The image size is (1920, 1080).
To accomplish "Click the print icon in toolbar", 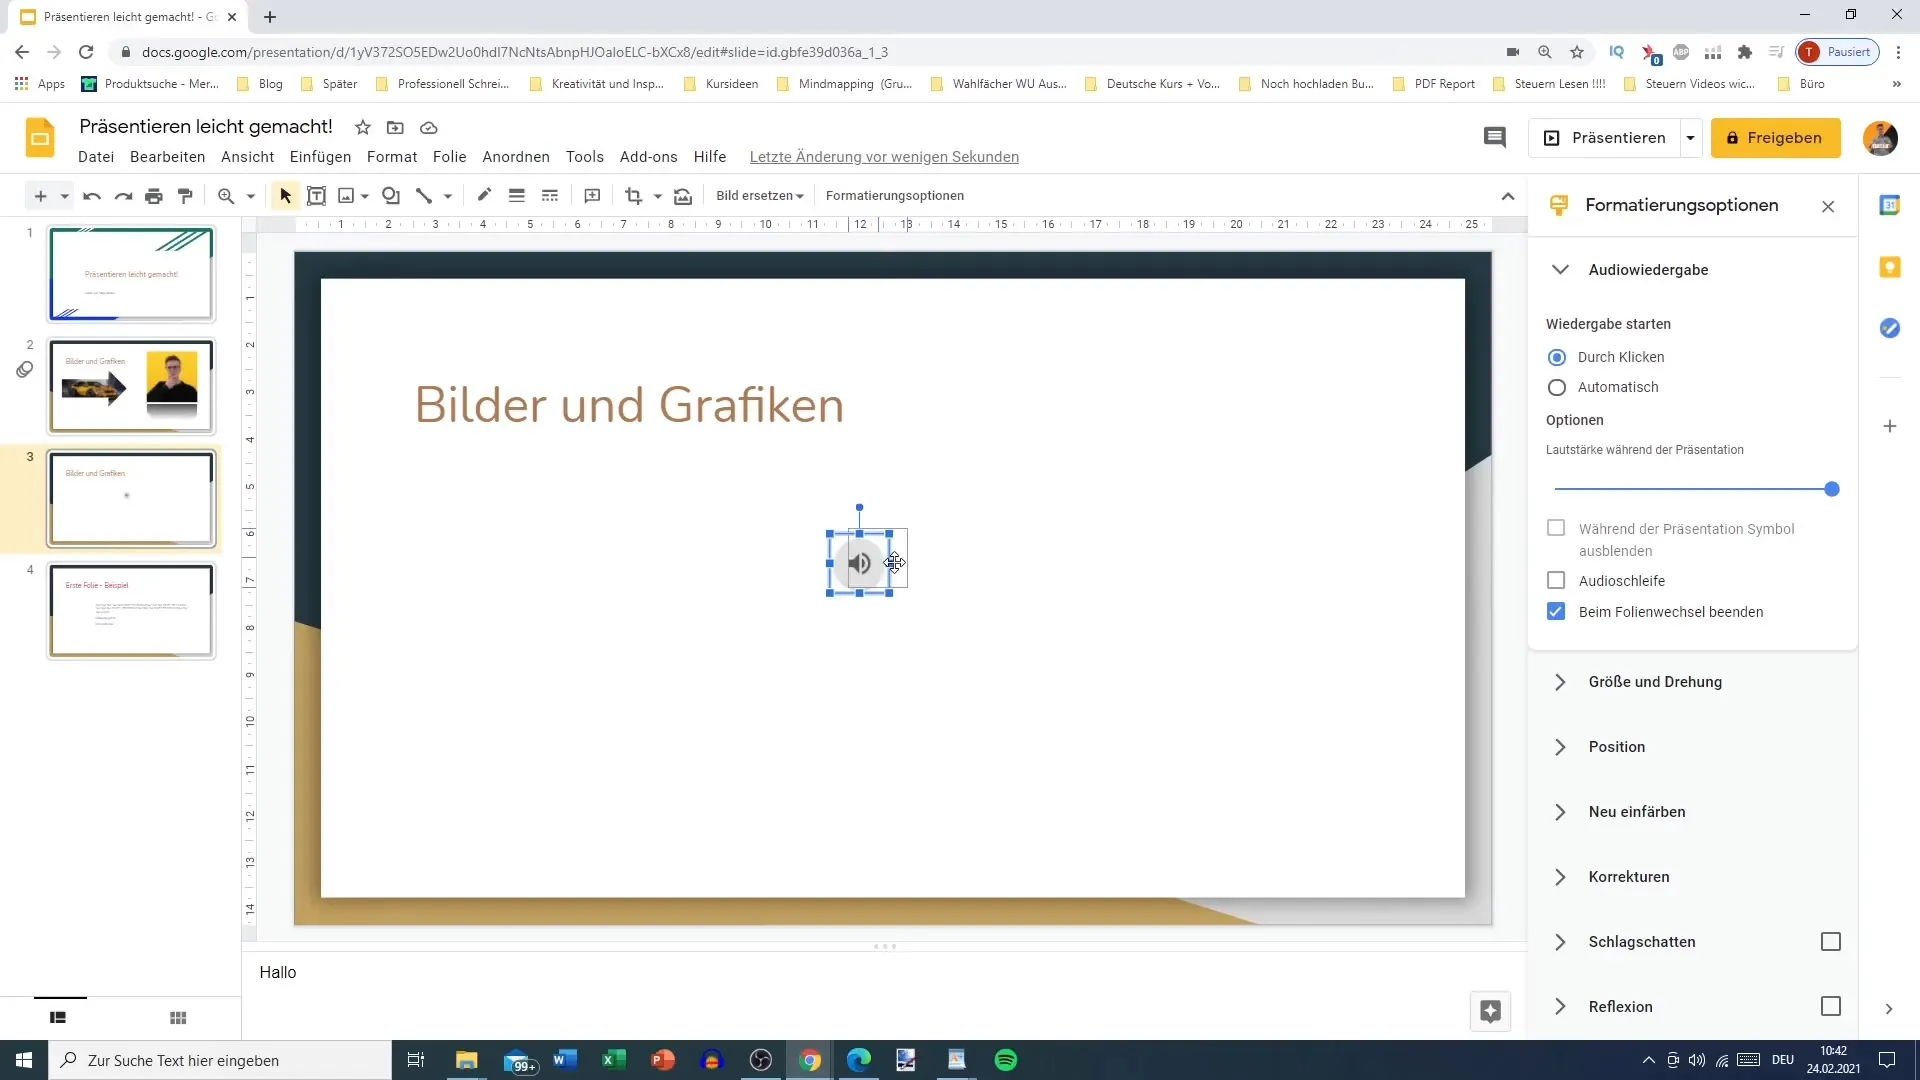I will 153,196.
